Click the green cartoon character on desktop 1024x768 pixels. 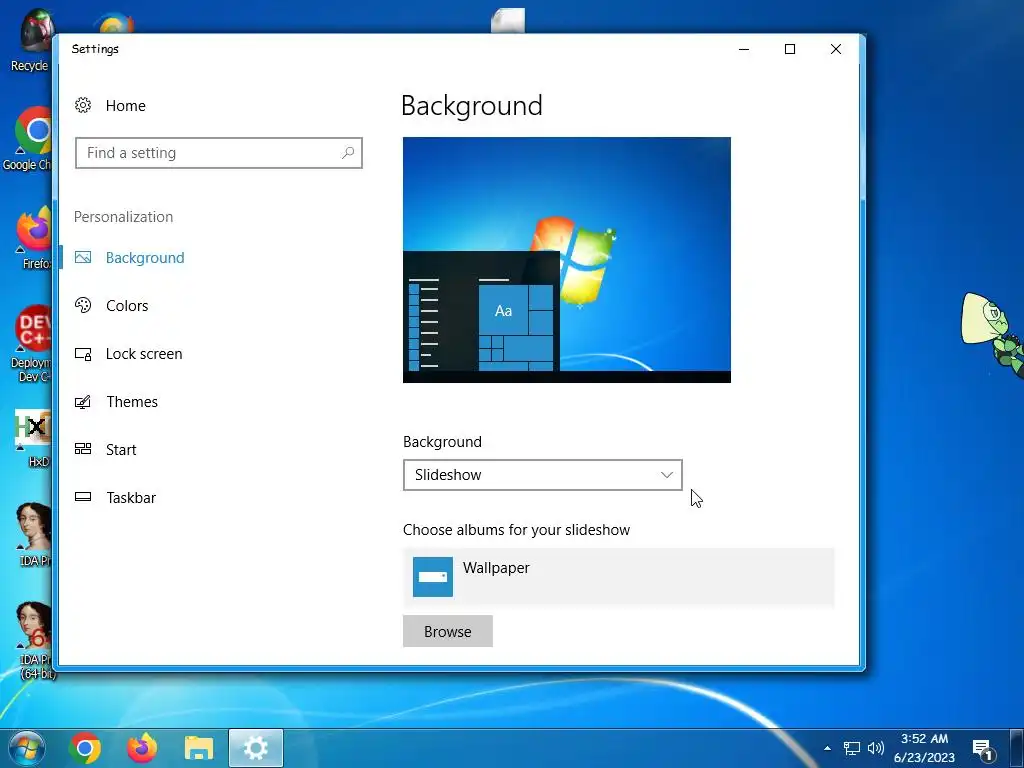(x=993, y=334)
